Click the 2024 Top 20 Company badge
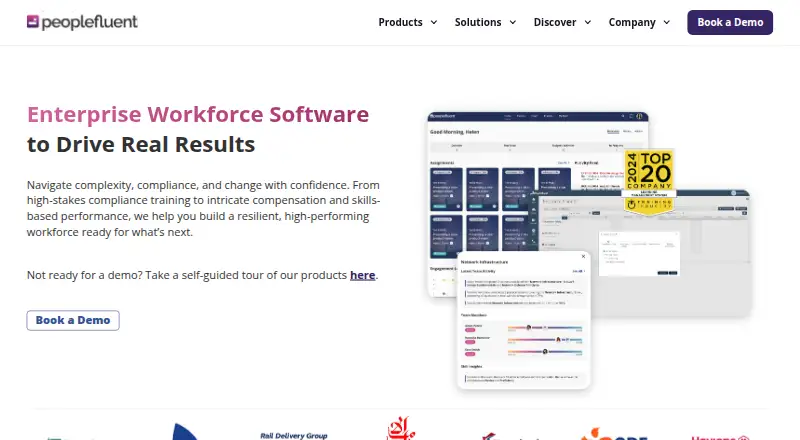800x440 pixels. [x=649, y=182]
